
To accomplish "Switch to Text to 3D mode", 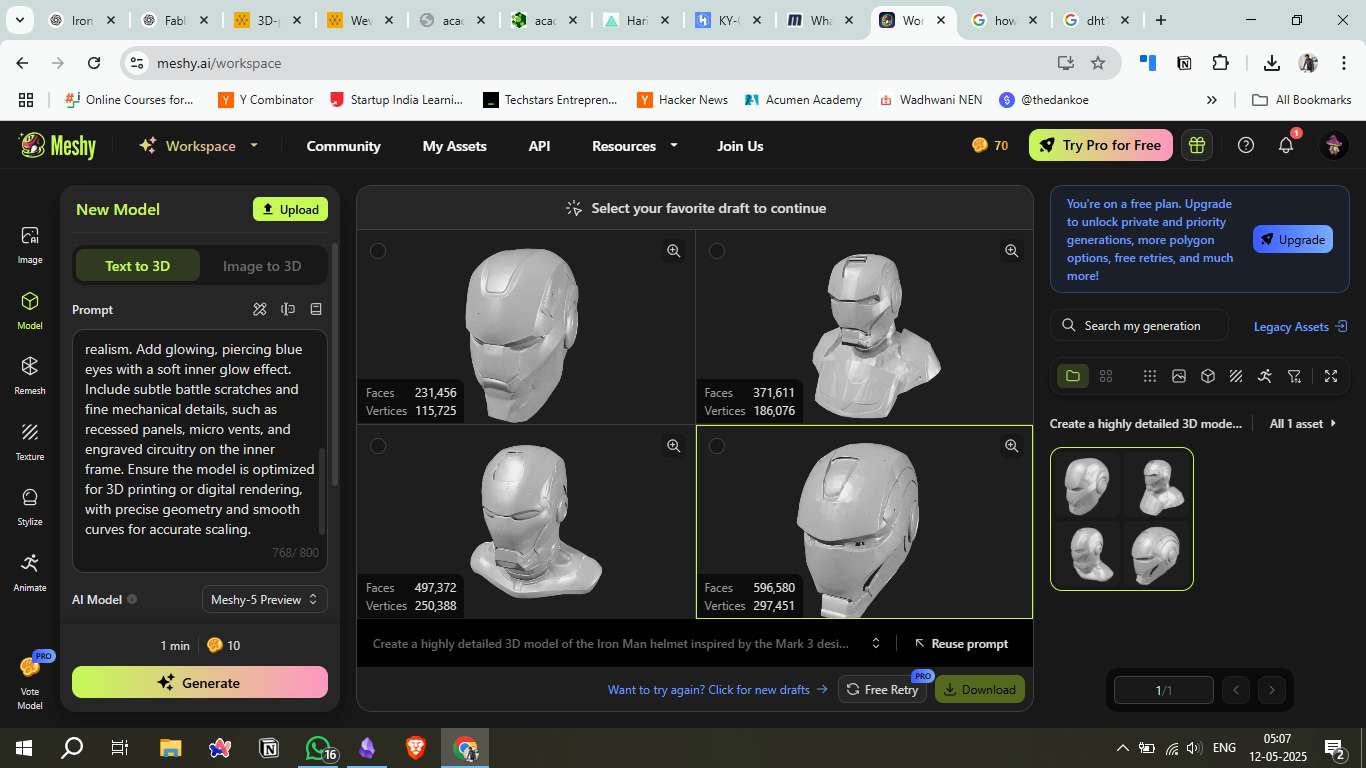I will [x=138, y=266].
